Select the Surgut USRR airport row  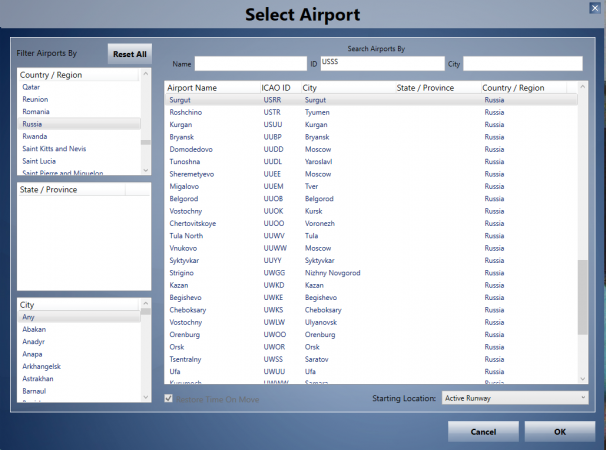pyautogui.click(x=371, y=100)
